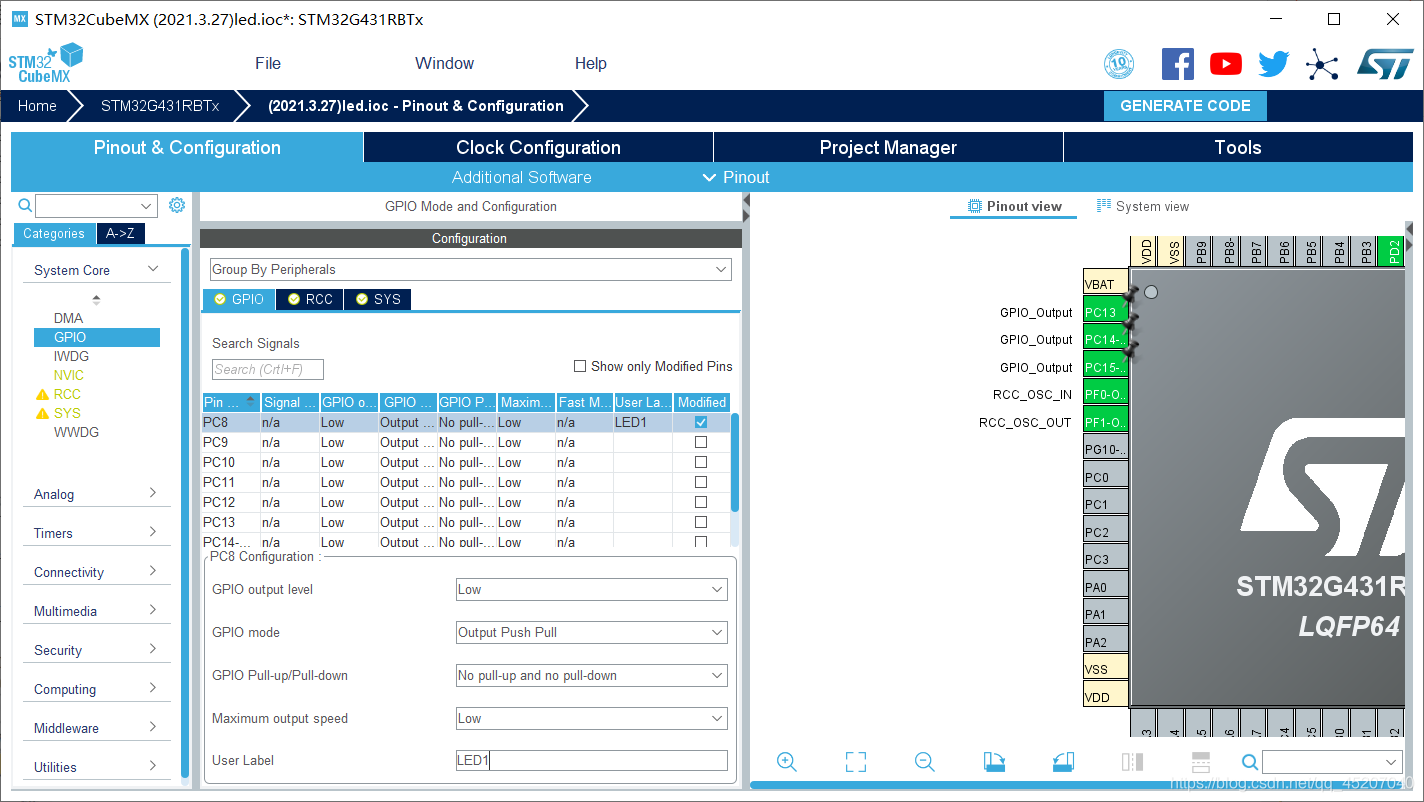The width and height of the screenshot is (1424, 802).
Task: Open the Help menu
Action: 590,63
